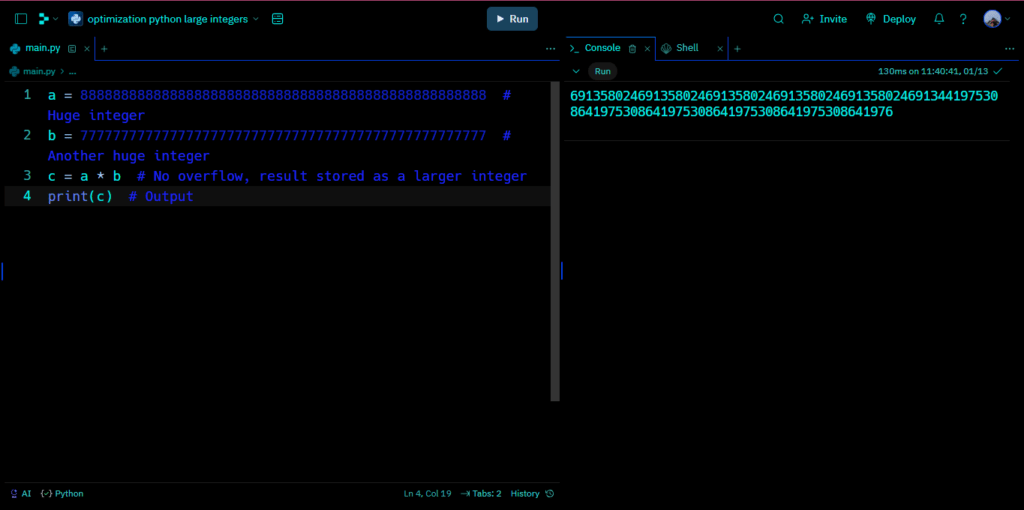Add a new tab beside main.py
1024x510 pixels.
click(104, 48)
